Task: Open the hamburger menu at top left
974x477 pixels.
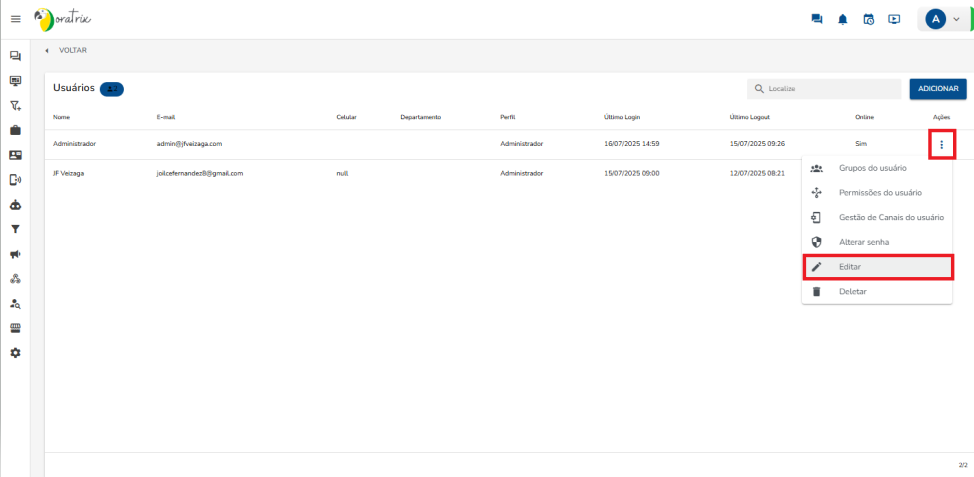Action: [x=15, y=19]
